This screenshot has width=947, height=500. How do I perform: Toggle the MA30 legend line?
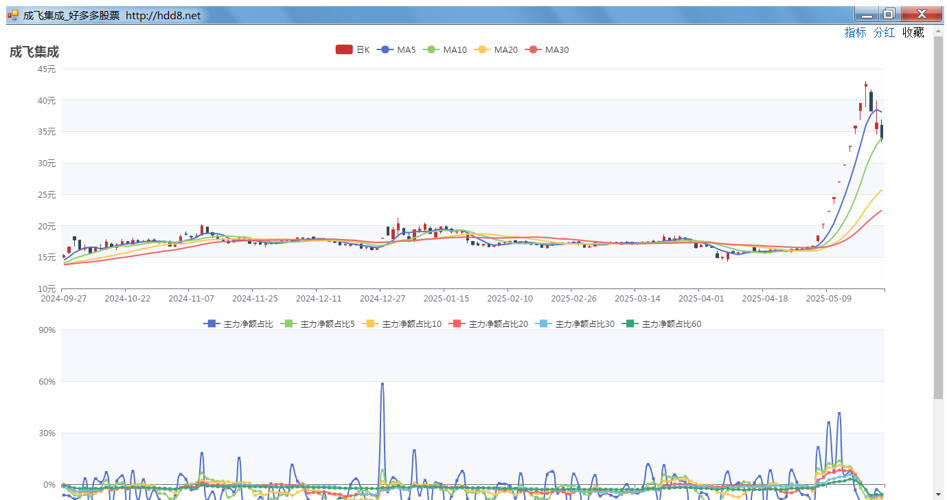pos(547,50)
